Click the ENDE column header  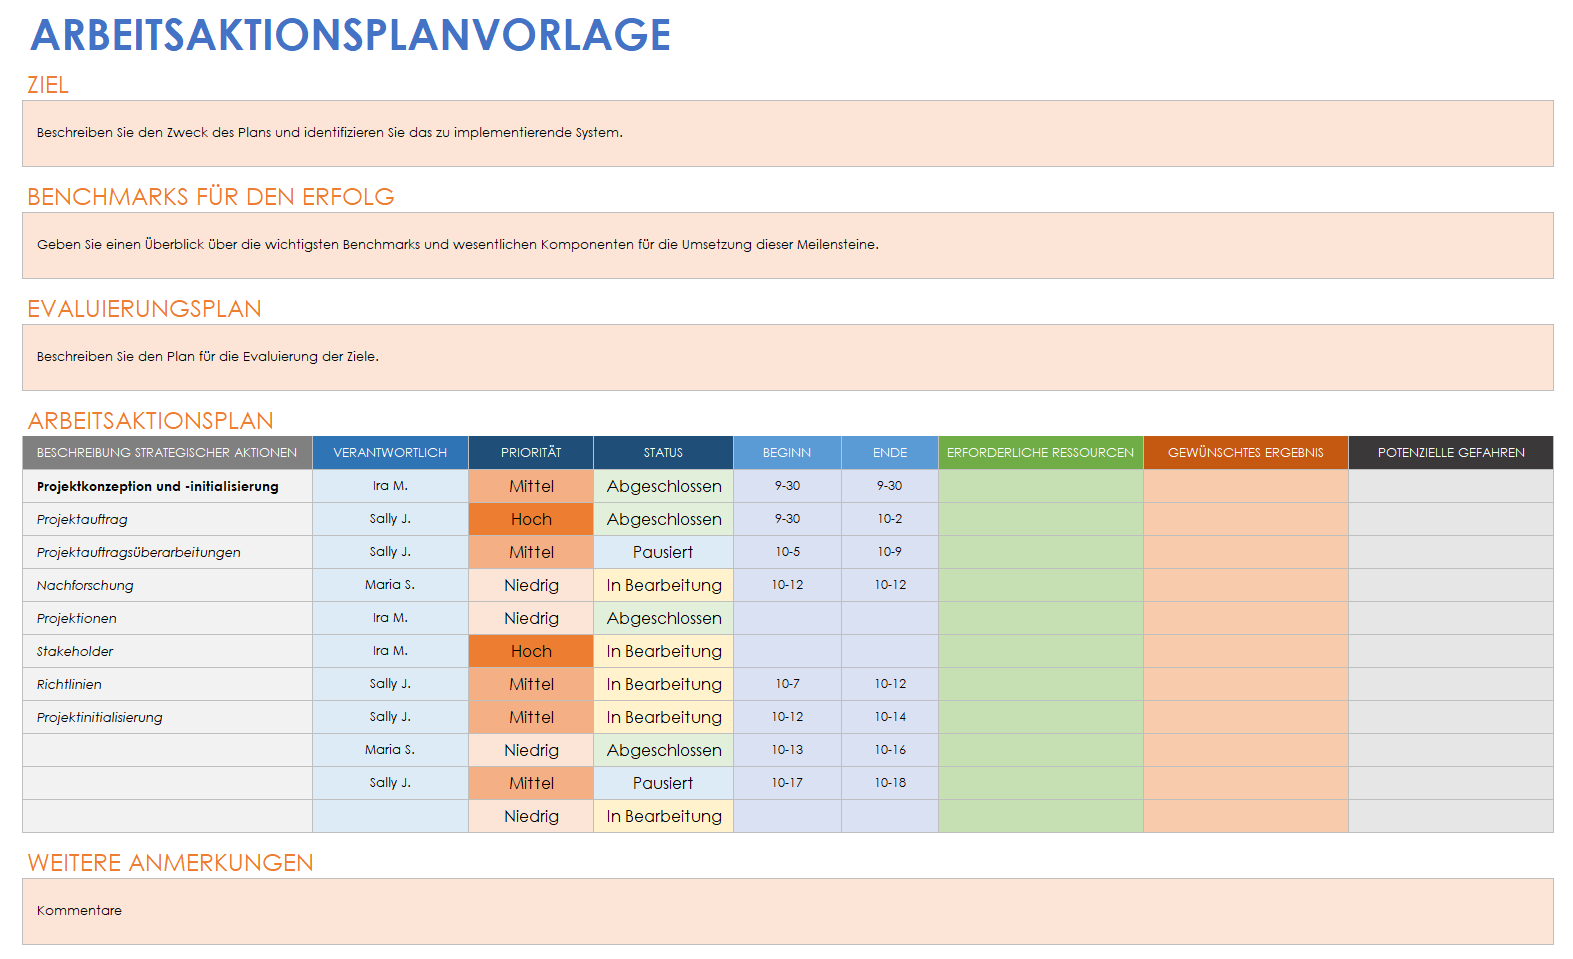(x=890, y=453)
